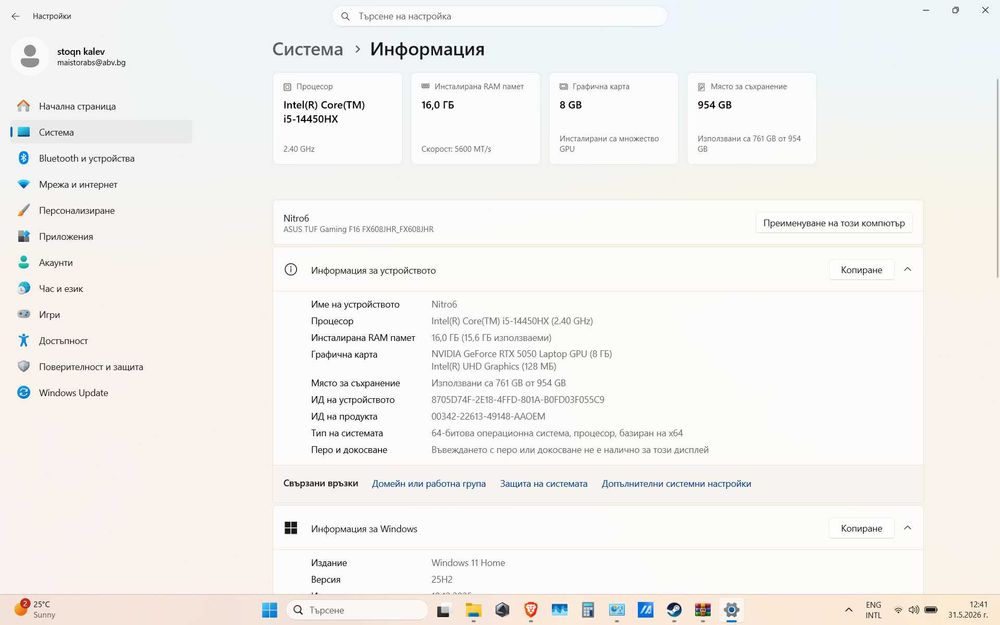Open the Графична карта card

[614, 118]
